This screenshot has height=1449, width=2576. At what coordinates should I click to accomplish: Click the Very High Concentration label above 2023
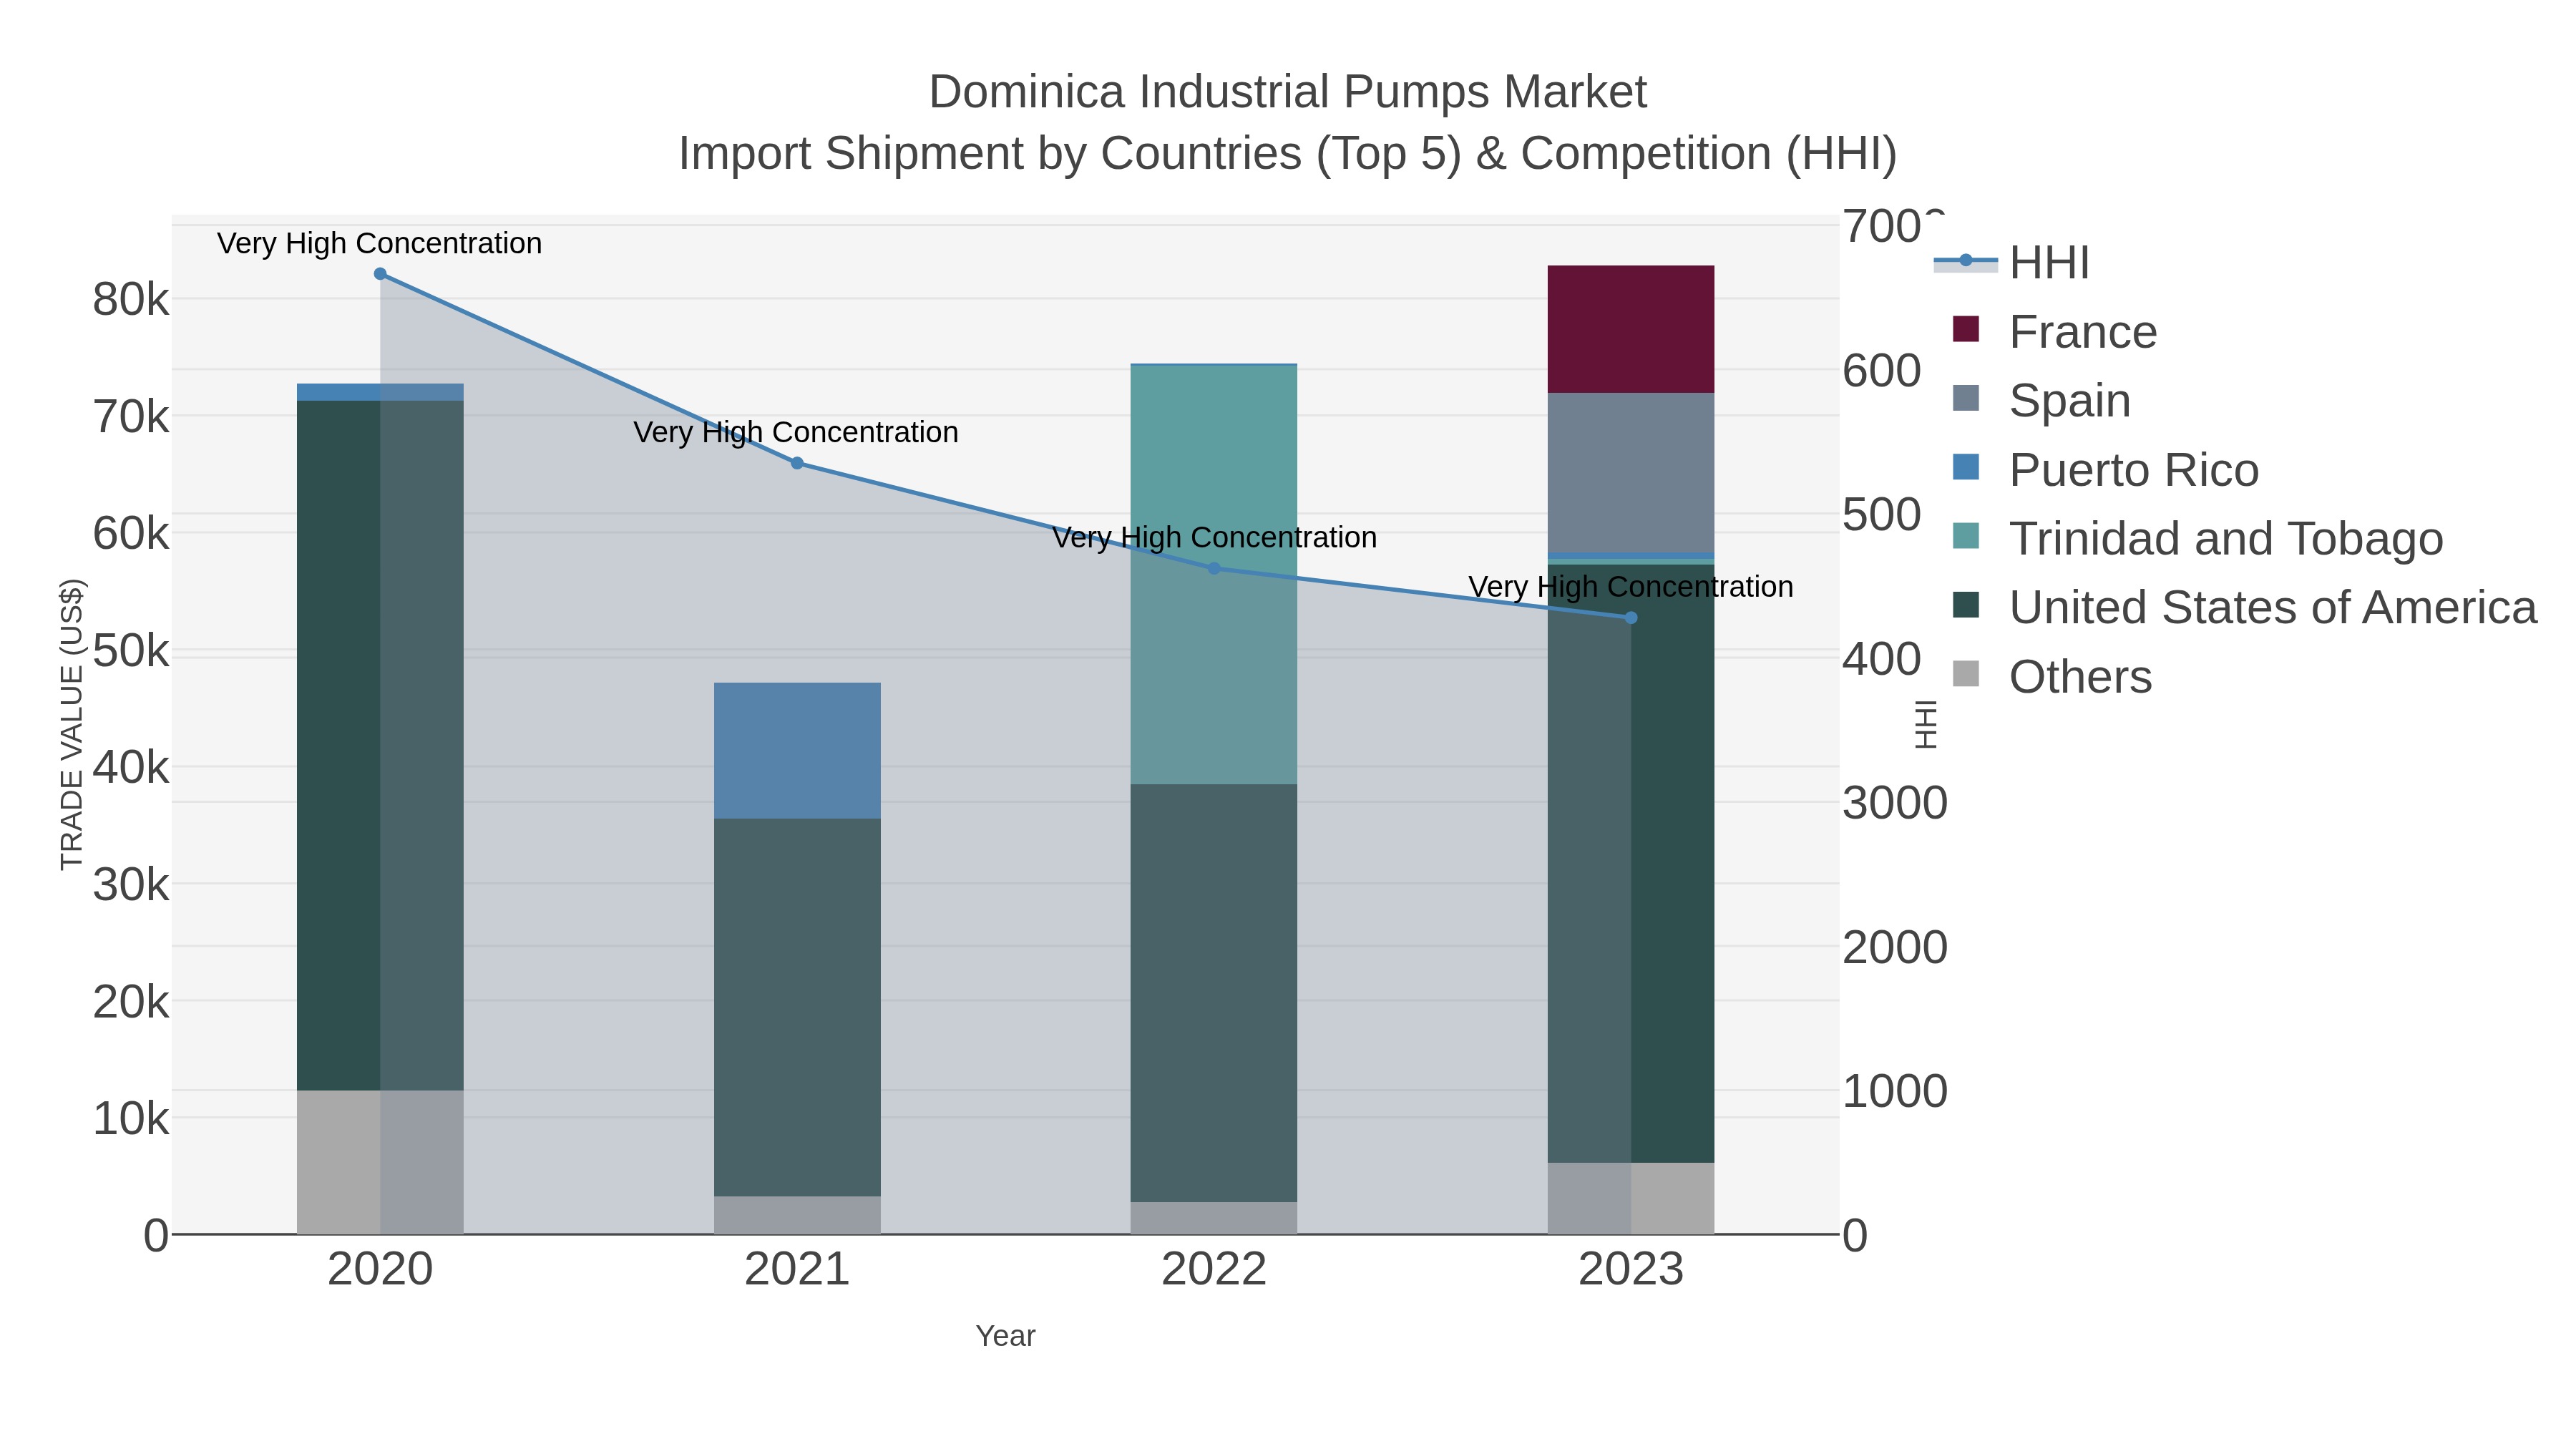[1631, 586]
